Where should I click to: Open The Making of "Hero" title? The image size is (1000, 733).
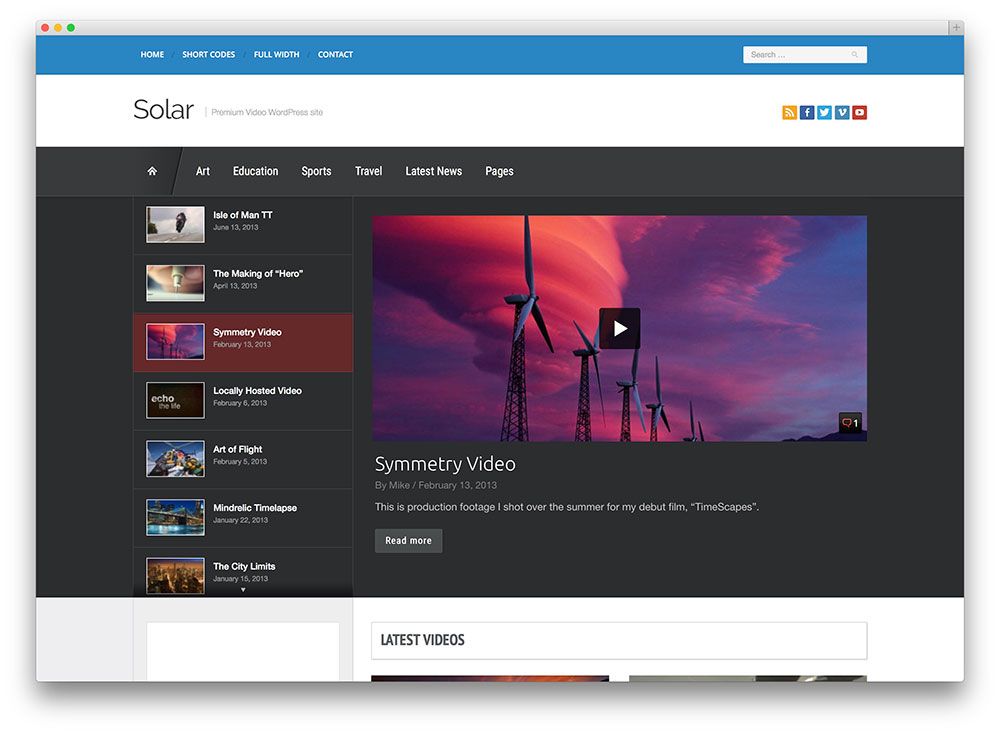[x=258, y=274]
